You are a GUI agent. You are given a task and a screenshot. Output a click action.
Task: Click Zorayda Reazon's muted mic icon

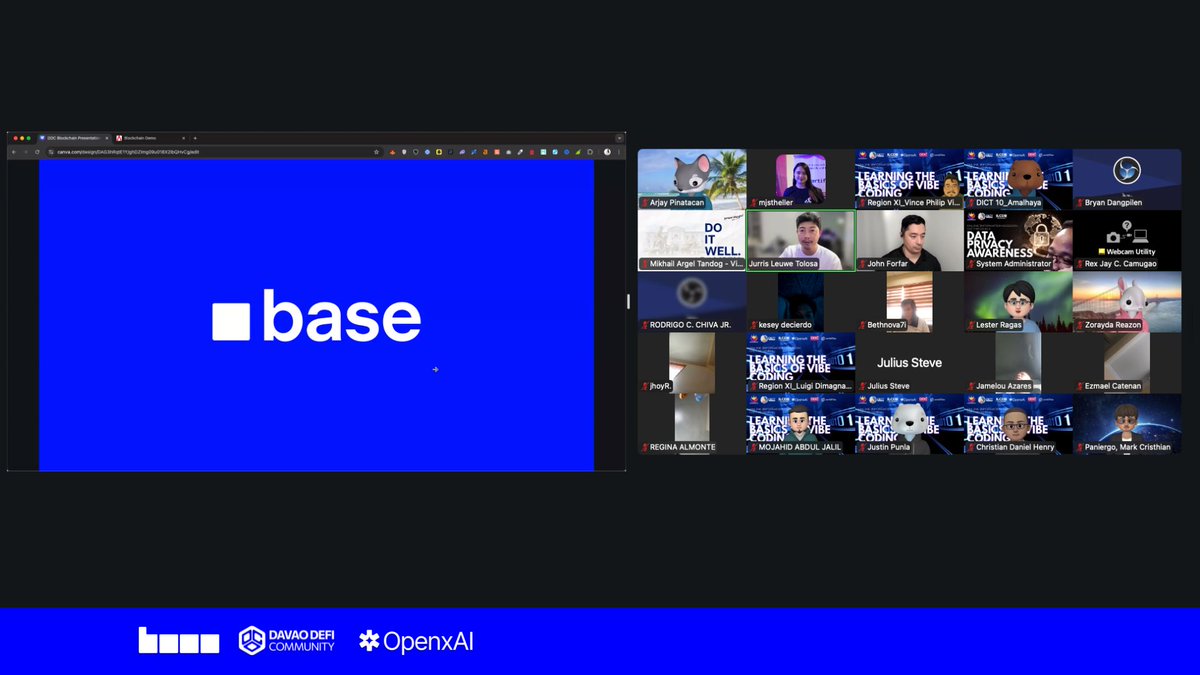tap(1079, 325)
